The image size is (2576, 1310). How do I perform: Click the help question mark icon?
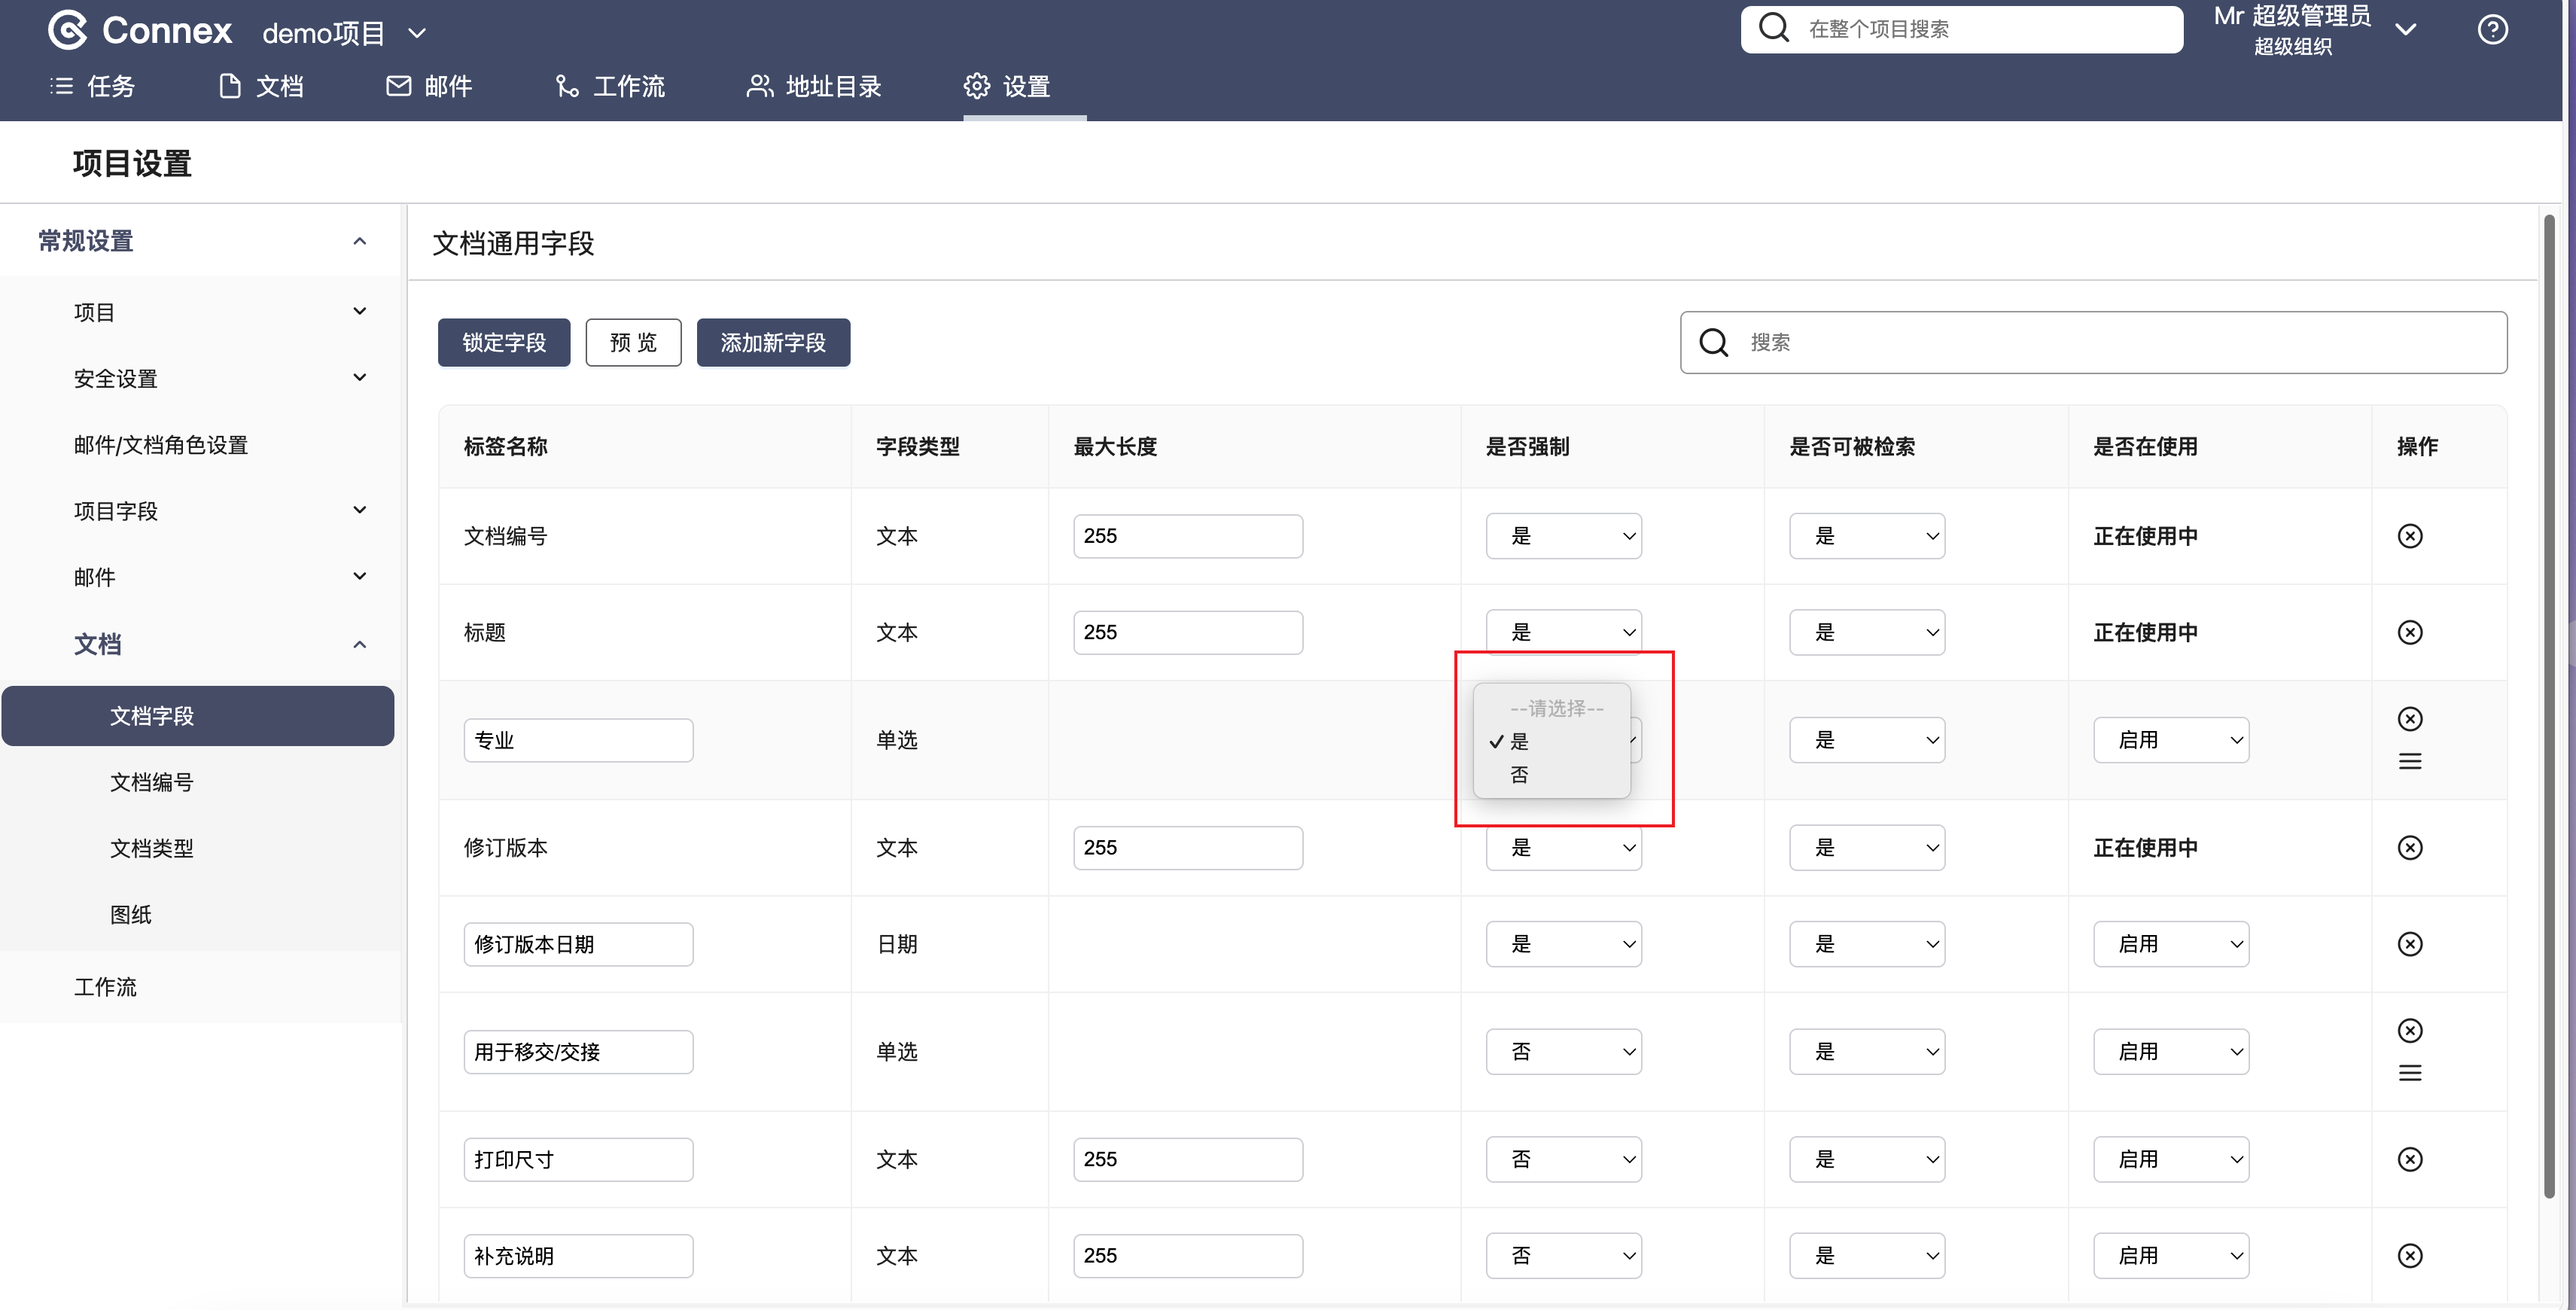(2492, 30)
